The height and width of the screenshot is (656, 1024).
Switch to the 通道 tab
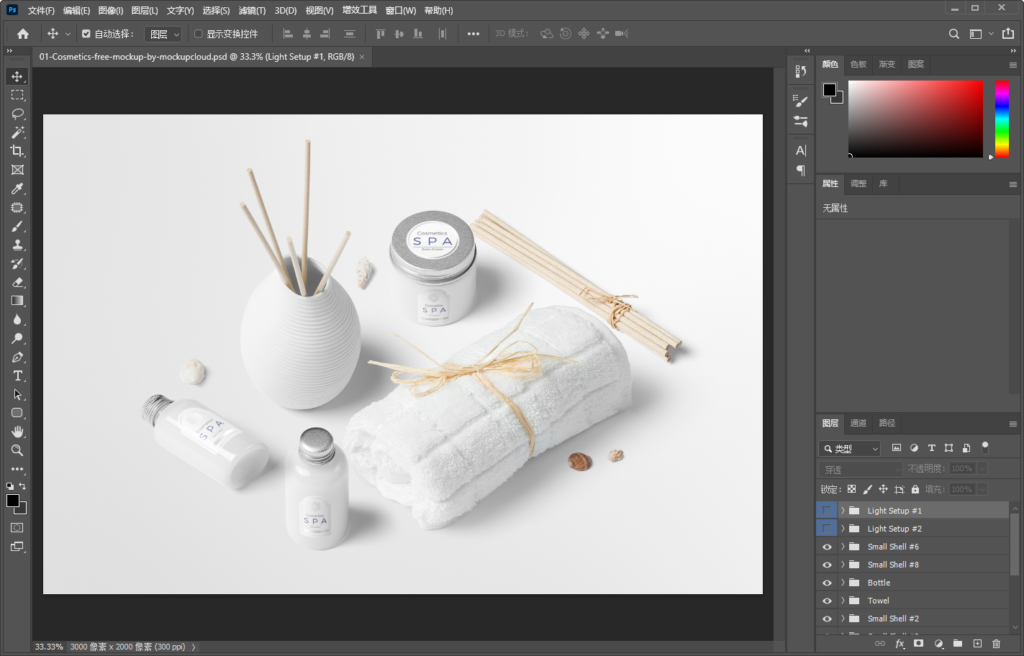[x=858, y=423]
